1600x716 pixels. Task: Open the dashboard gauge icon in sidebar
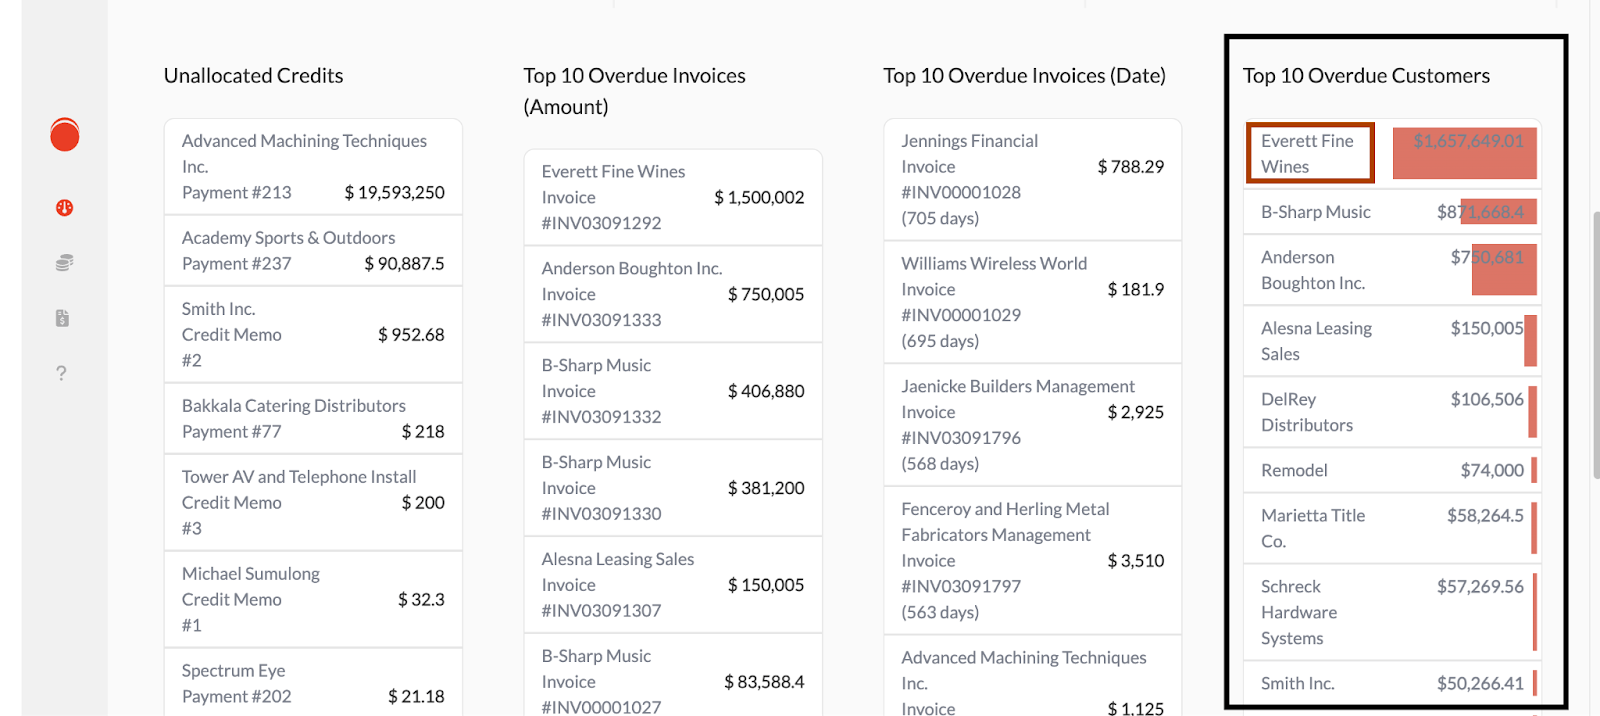(x=64, y=208)
